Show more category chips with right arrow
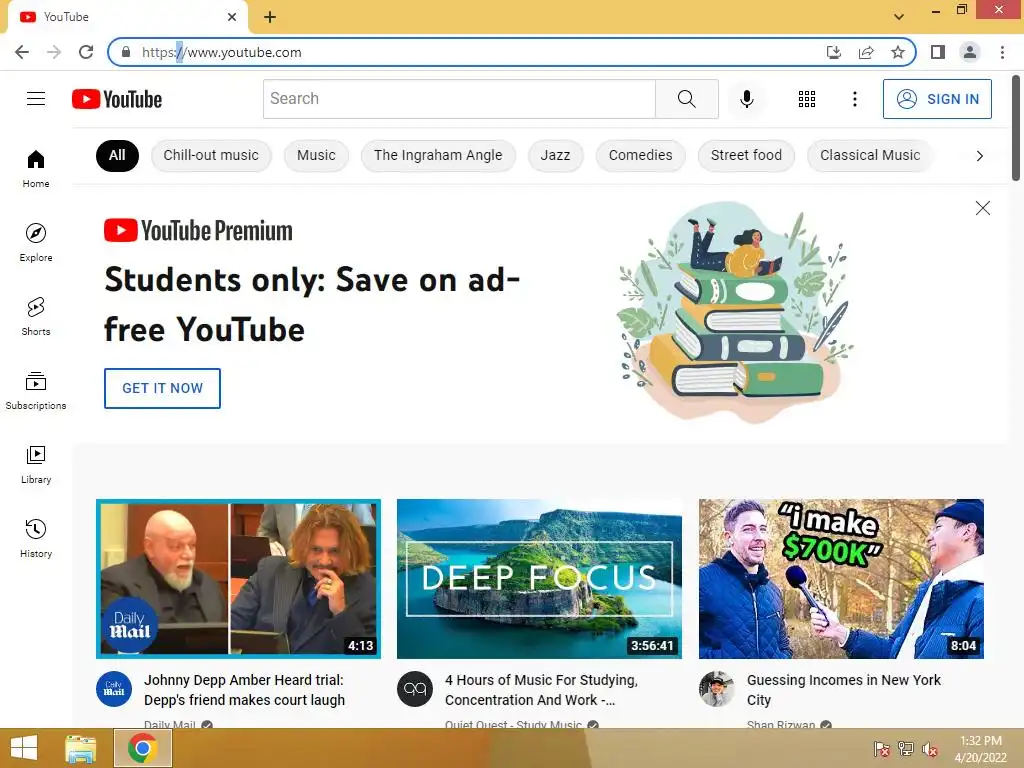Viewport: 1024px width, 768px height. 979,156
